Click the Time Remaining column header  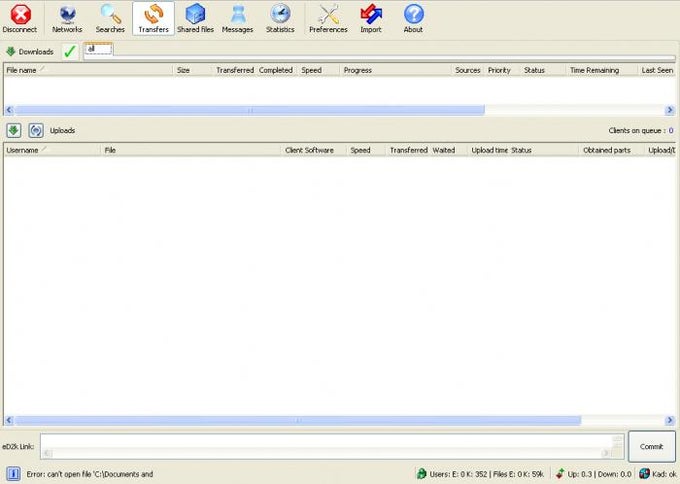[602, 70]
